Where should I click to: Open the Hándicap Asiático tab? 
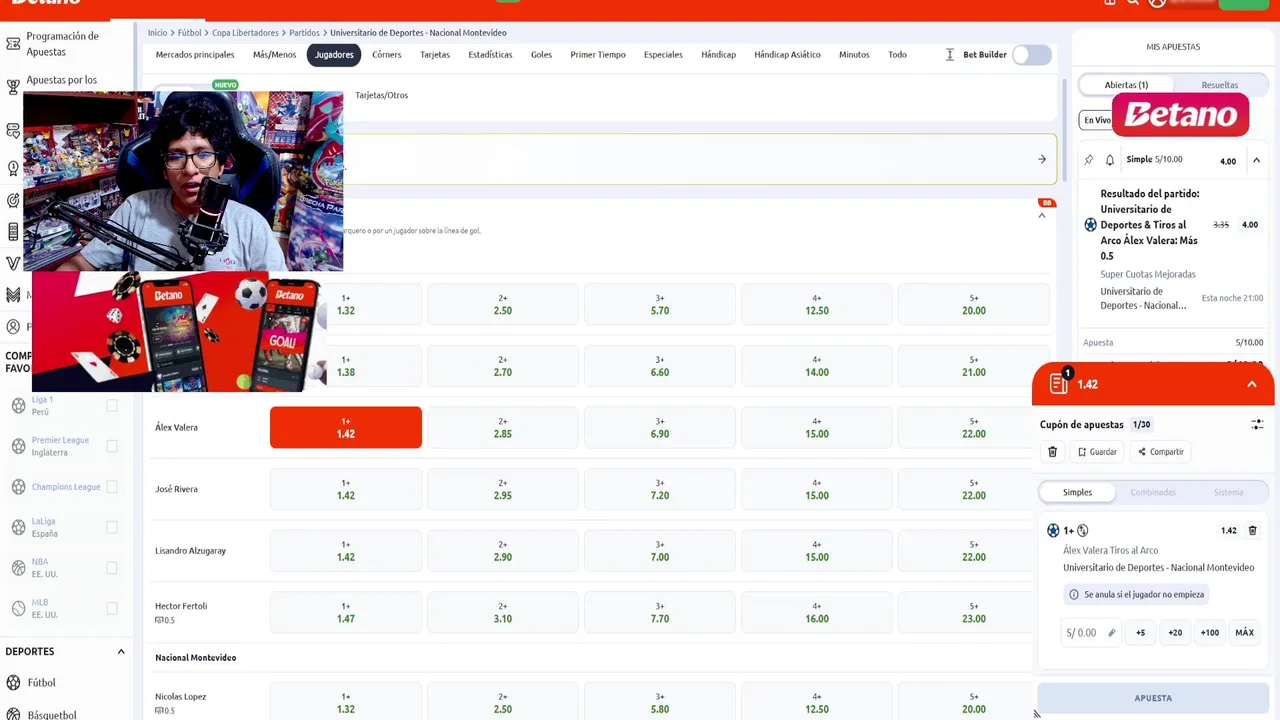tap(787, 55)
